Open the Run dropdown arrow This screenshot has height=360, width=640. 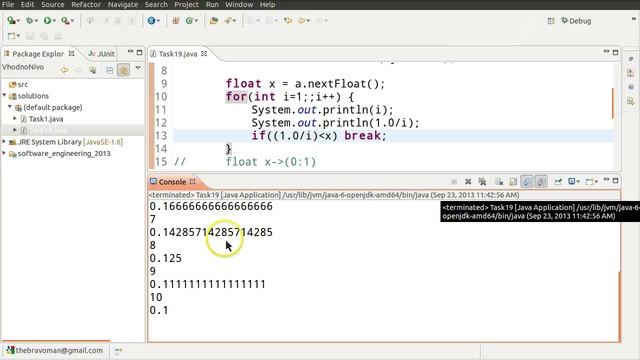click(x=55, y=21)
